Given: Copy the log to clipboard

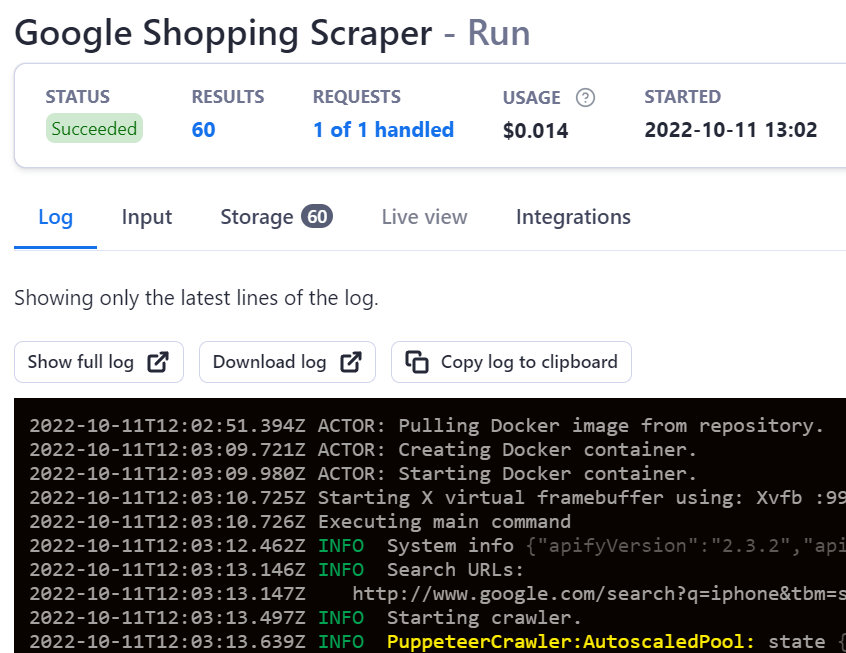Looking at the screenshot, I should point(511,361).
